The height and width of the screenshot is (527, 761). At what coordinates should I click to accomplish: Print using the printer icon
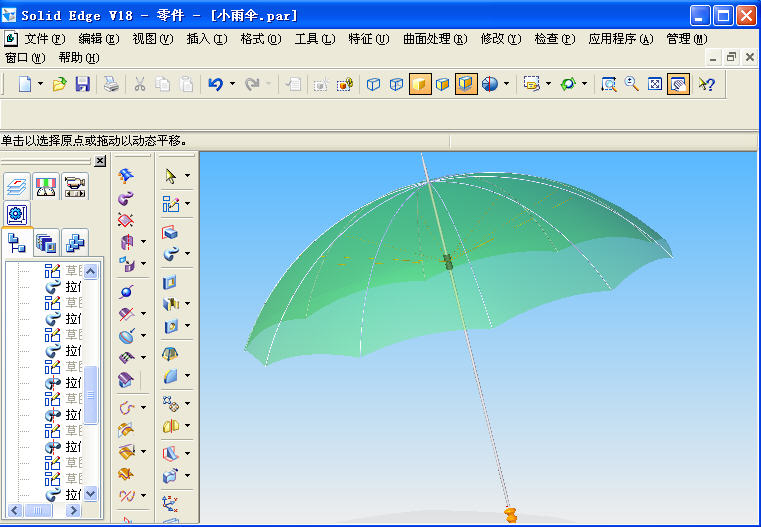112,84
